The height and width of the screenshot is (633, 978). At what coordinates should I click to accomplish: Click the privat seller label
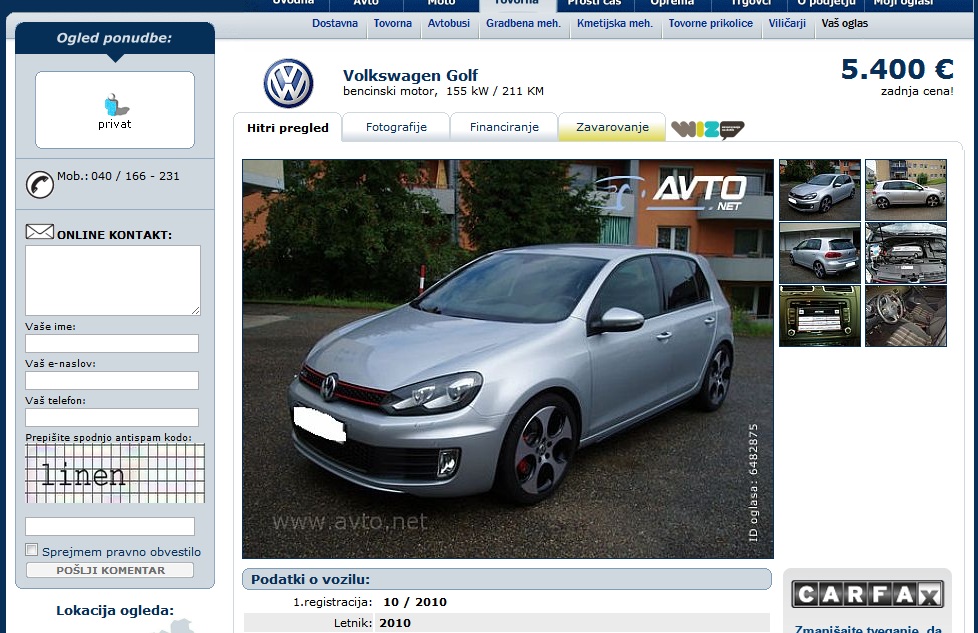click(x=115, y=124)
